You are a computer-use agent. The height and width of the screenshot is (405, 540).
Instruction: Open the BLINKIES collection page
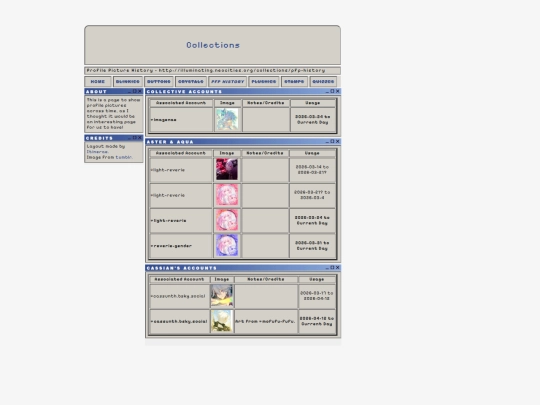(x=128, y=82)
